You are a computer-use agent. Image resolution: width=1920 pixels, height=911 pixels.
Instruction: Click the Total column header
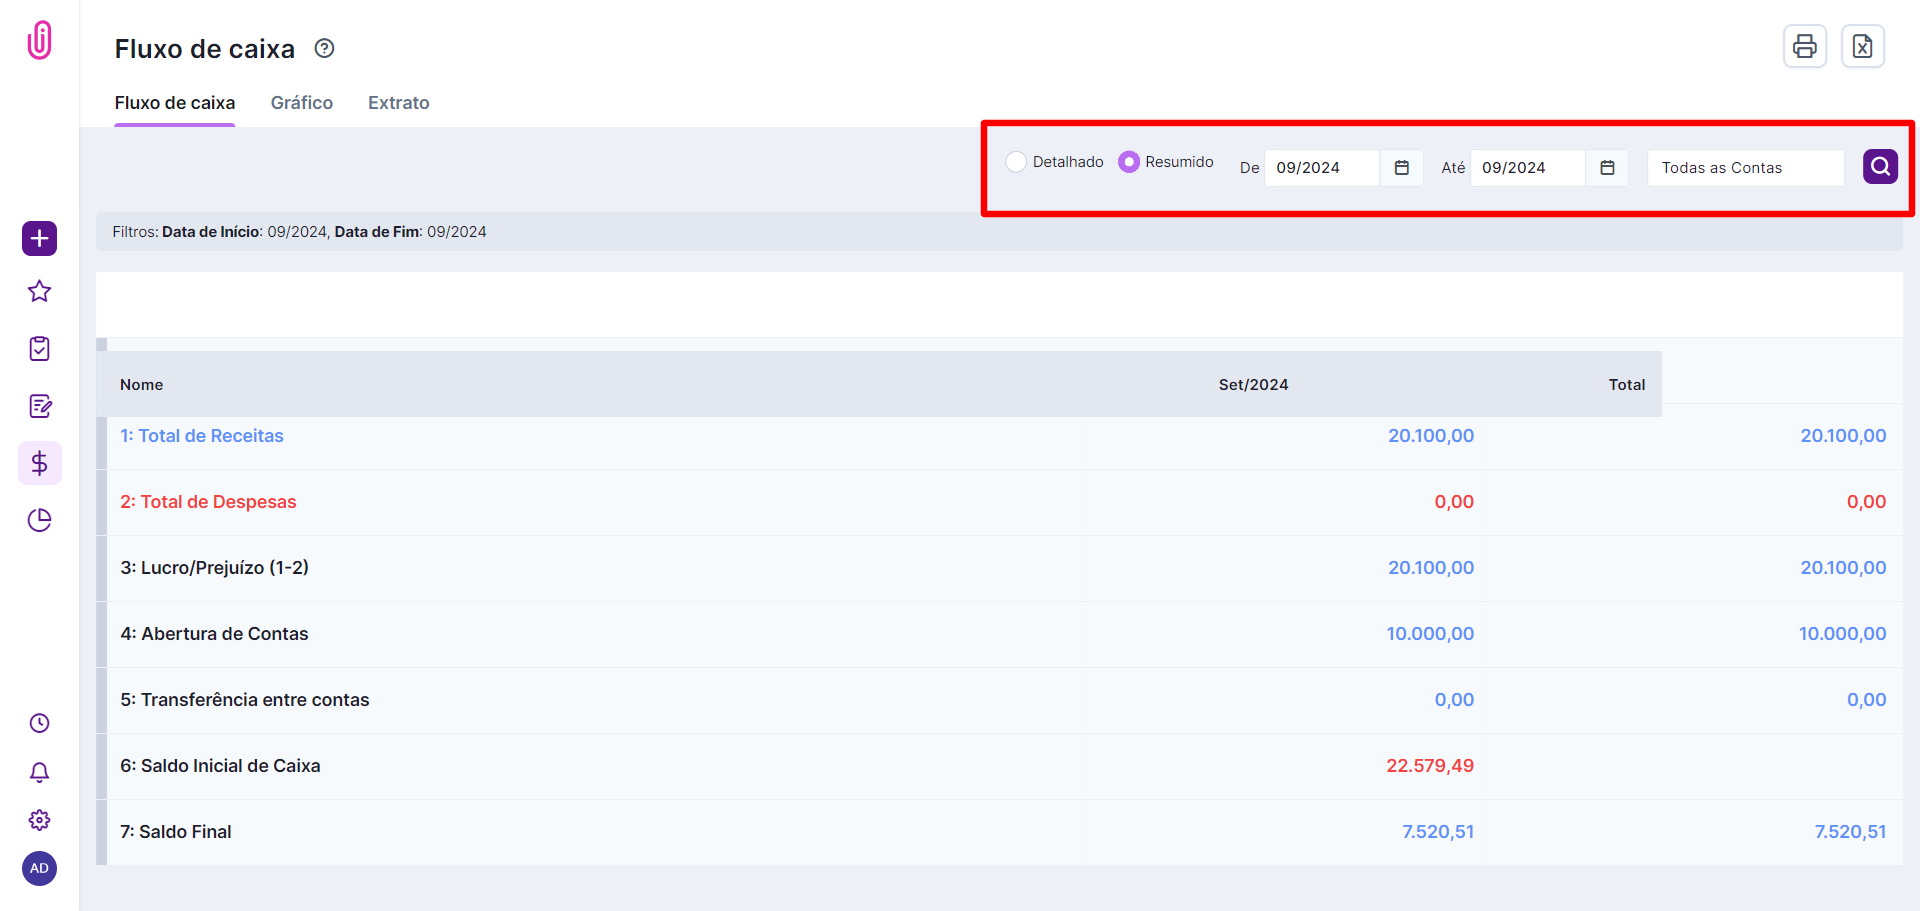click(x=1627, y=385)
